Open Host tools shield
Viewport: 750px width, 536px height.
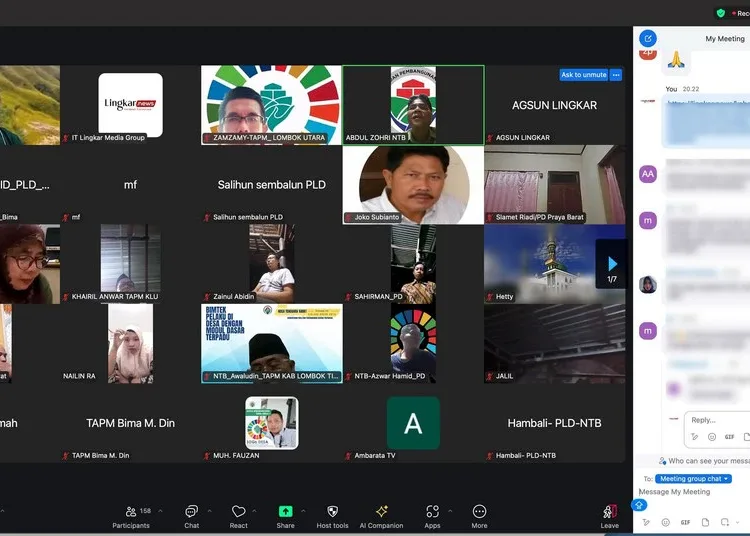point(332,517)
